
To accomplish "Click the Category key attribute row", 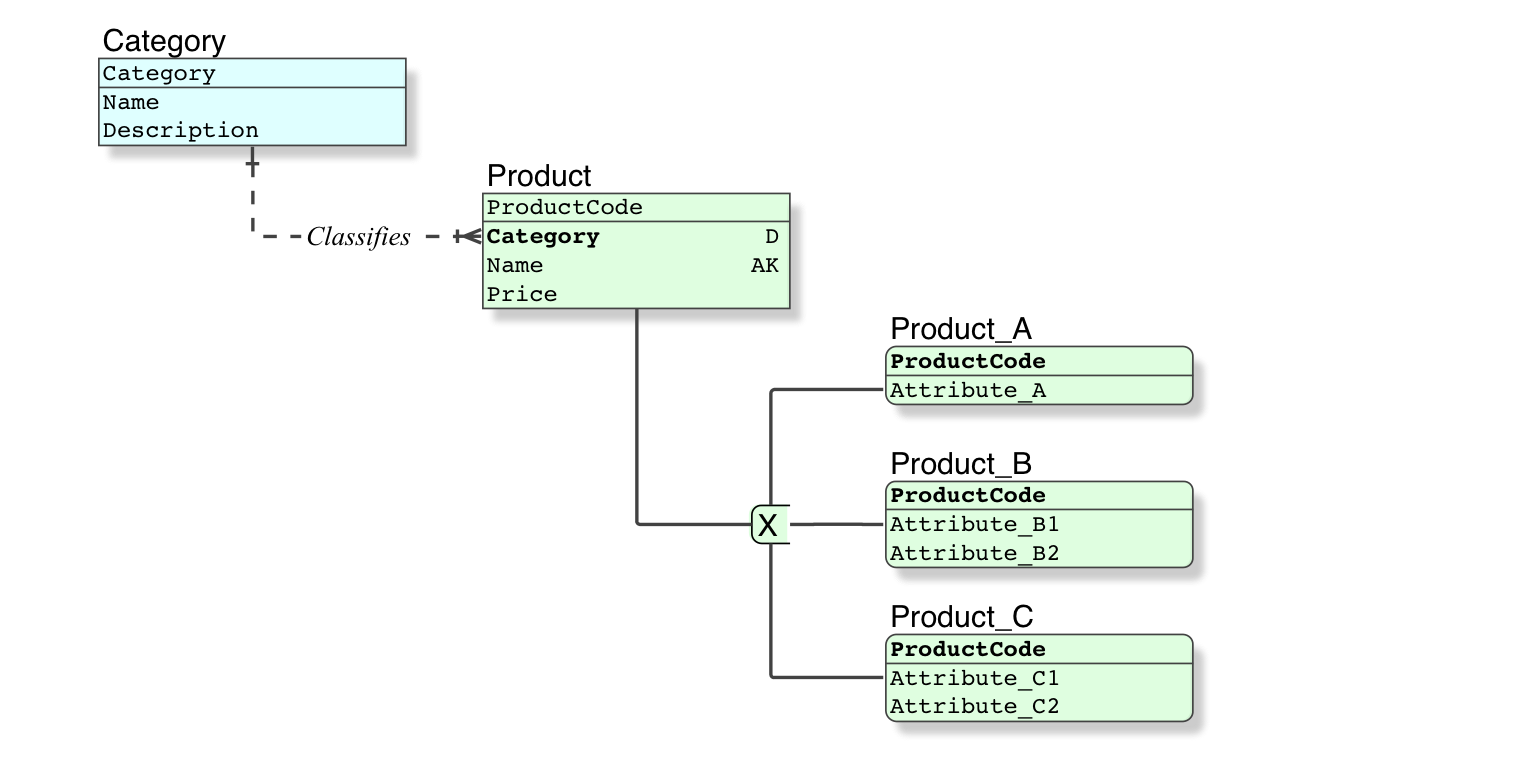I will (x=252, y=73).
